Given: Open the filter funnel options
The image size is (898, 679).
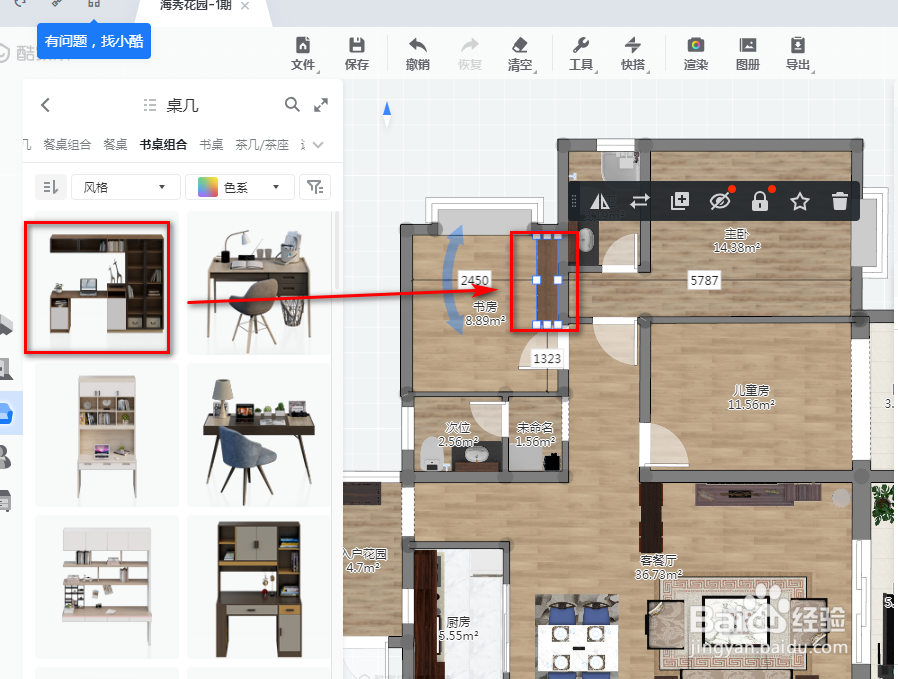Looking at the screenshot, I should 315,187.
